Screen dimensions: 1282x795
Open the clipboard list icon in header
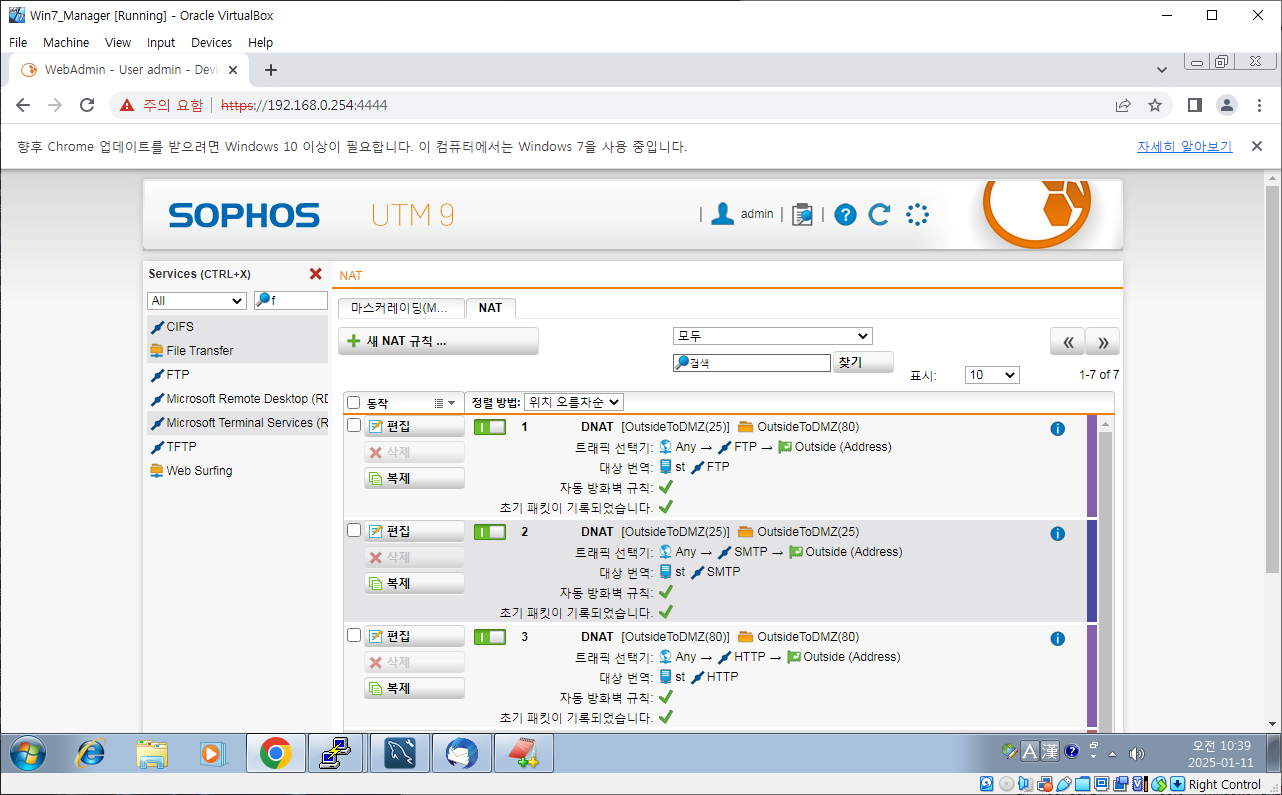click(802, 214)
